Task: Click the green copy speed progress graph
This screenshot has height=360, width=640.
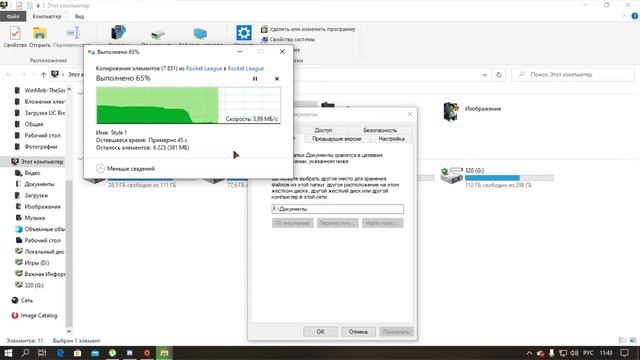Action: (188, 105)
